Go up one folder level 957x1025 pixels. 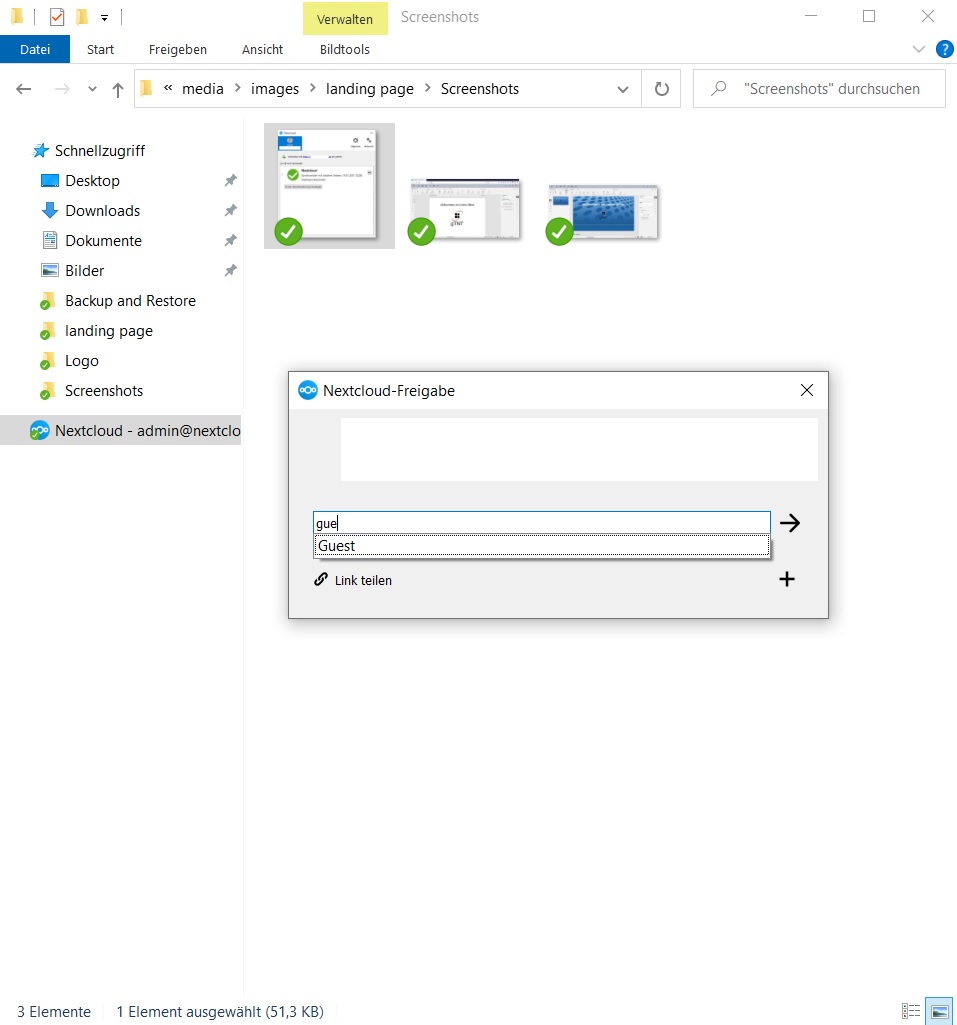(118, 89)
